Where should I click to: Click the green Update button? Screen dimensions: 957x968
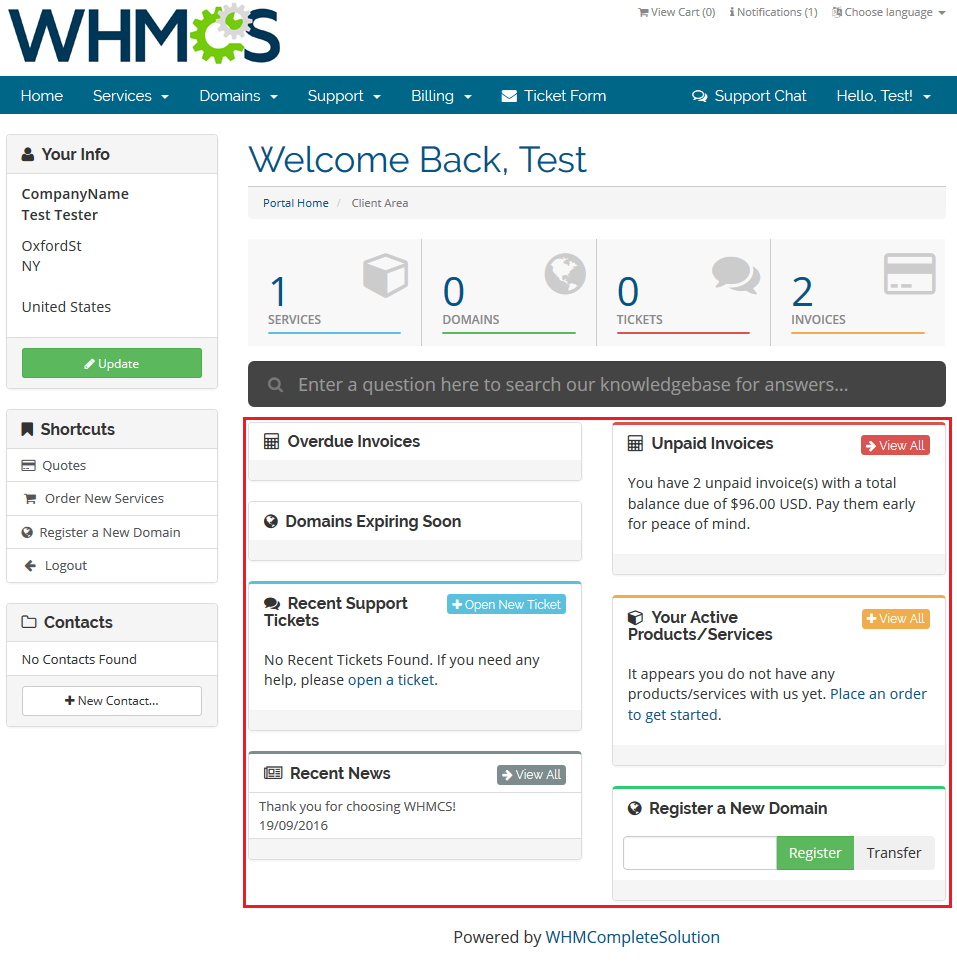click(x=112, y=363)
